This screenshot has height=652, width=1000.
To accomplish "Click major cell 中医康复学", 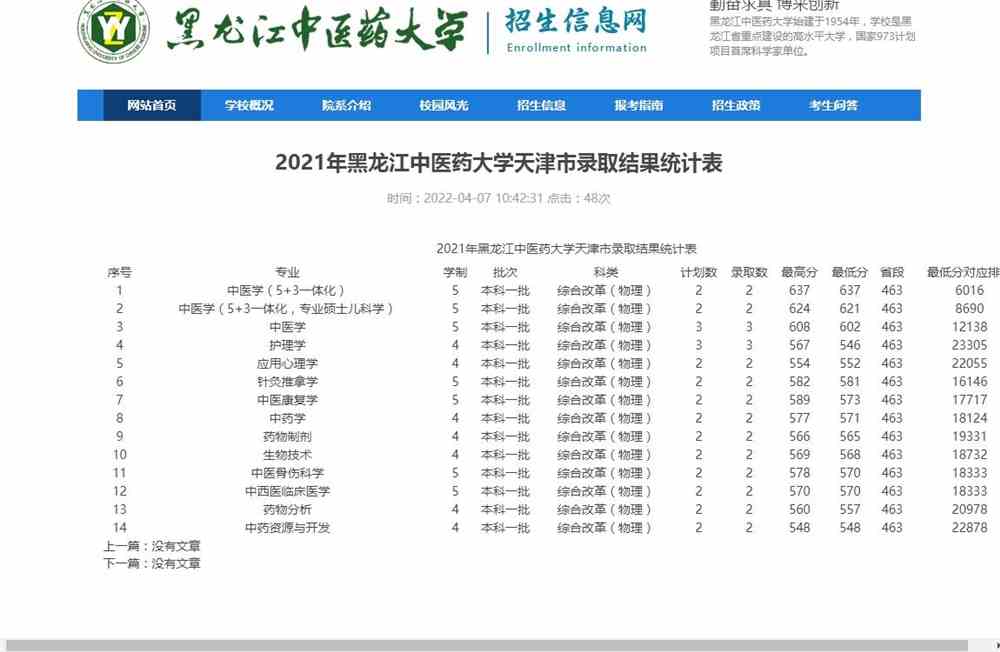I will point(287,400).
